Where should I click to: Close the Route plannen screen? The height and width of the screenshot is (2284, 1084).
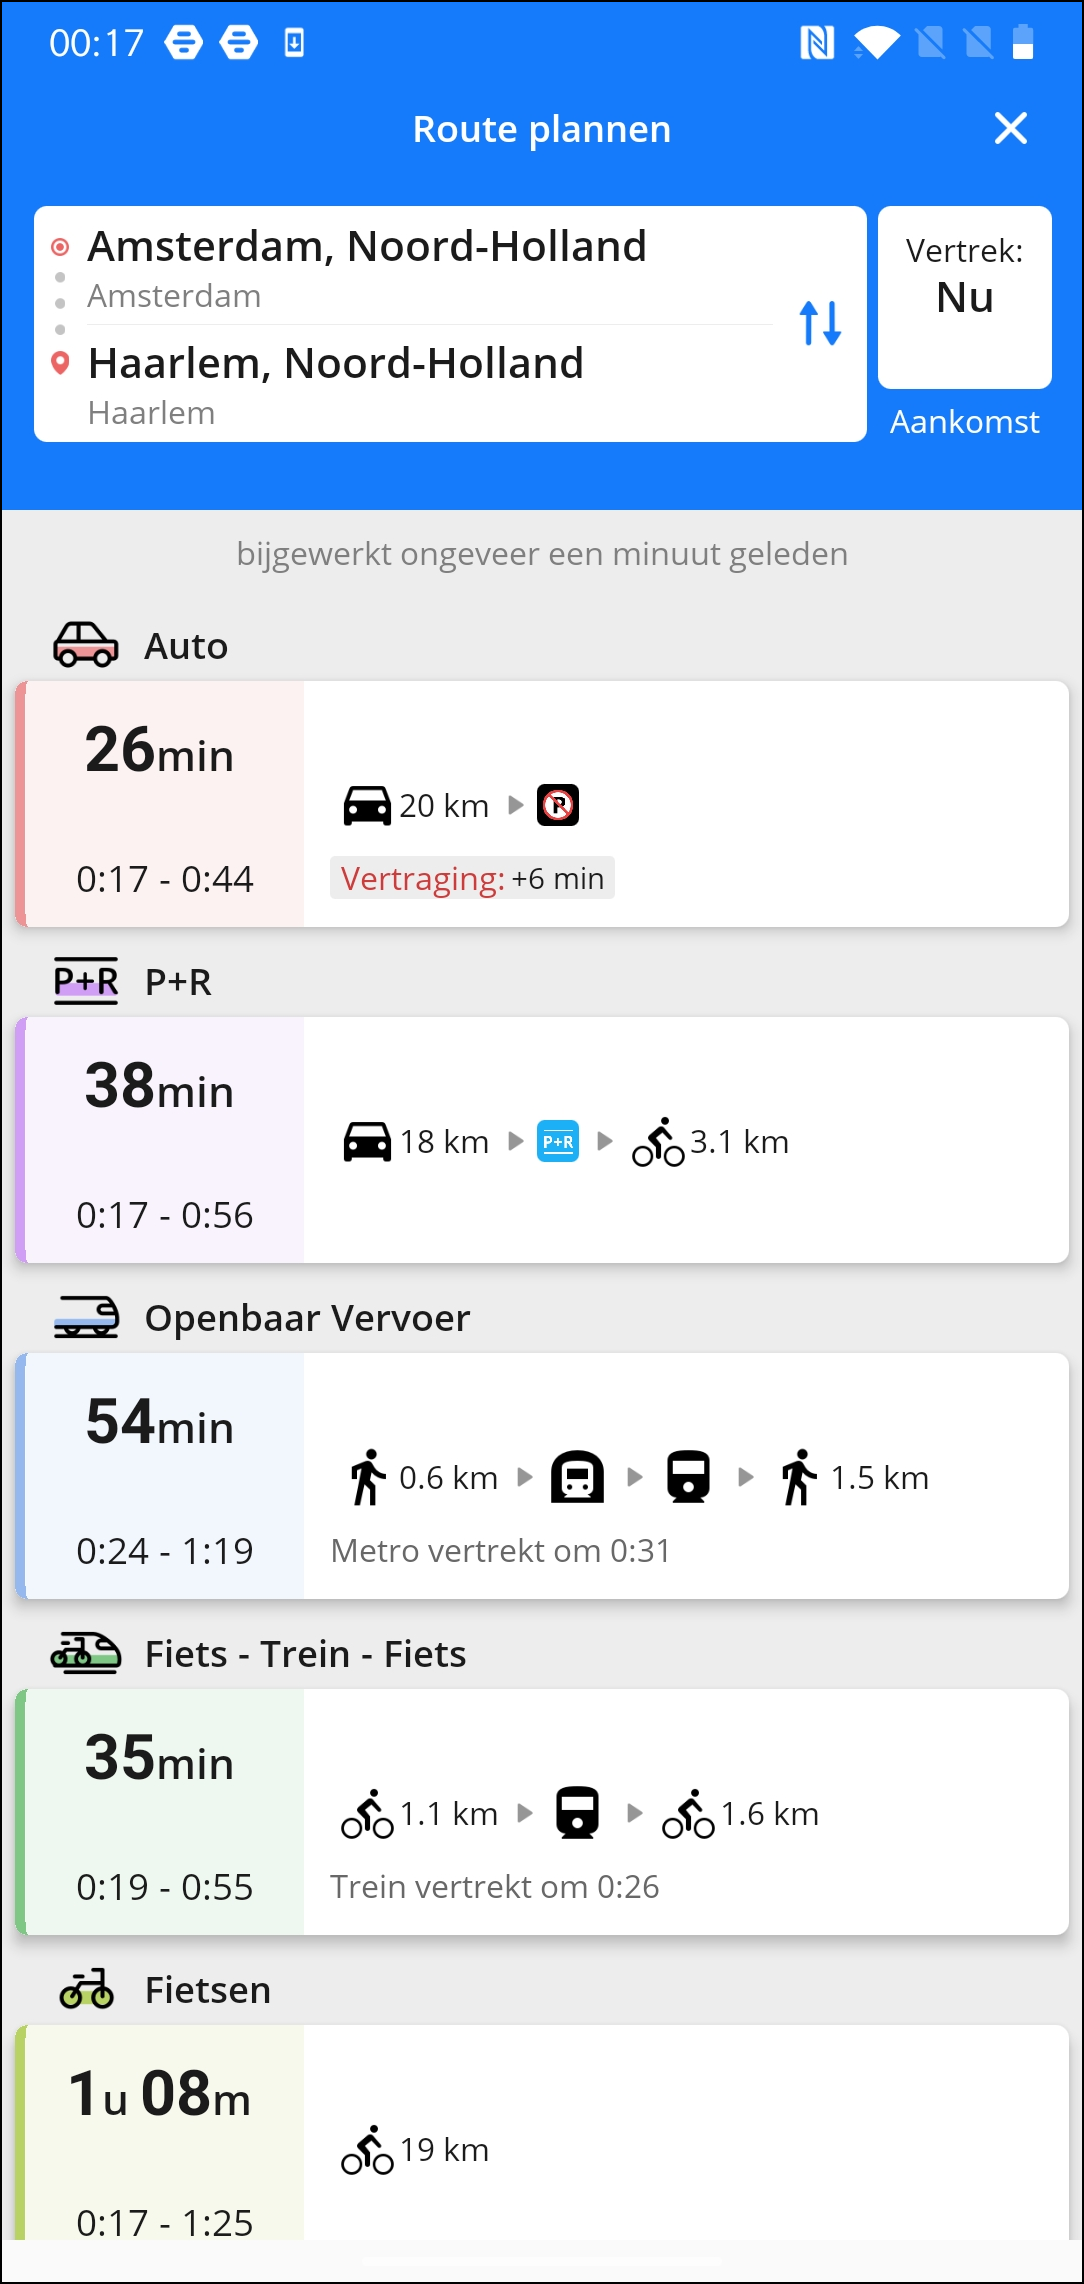click(x=1011, y=128)
